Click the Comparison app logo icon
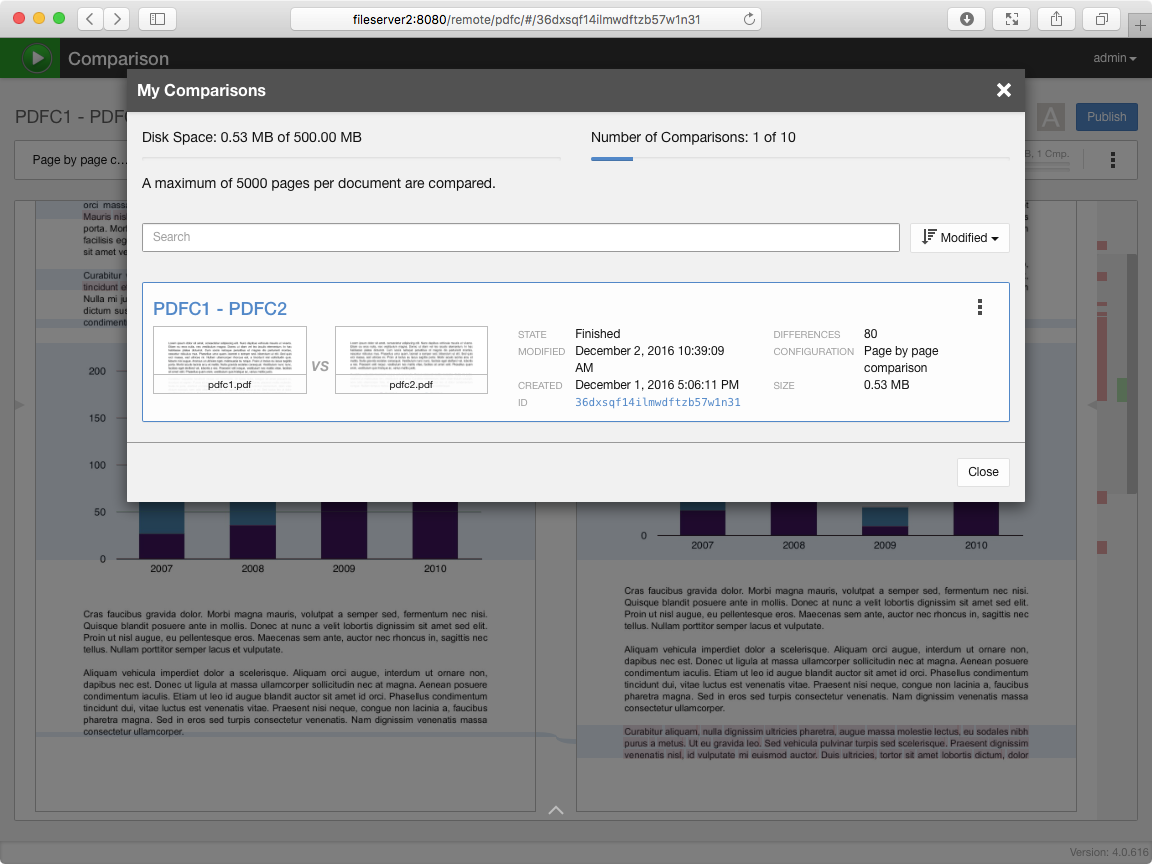1152x864 pixels. tap(37, 58)
